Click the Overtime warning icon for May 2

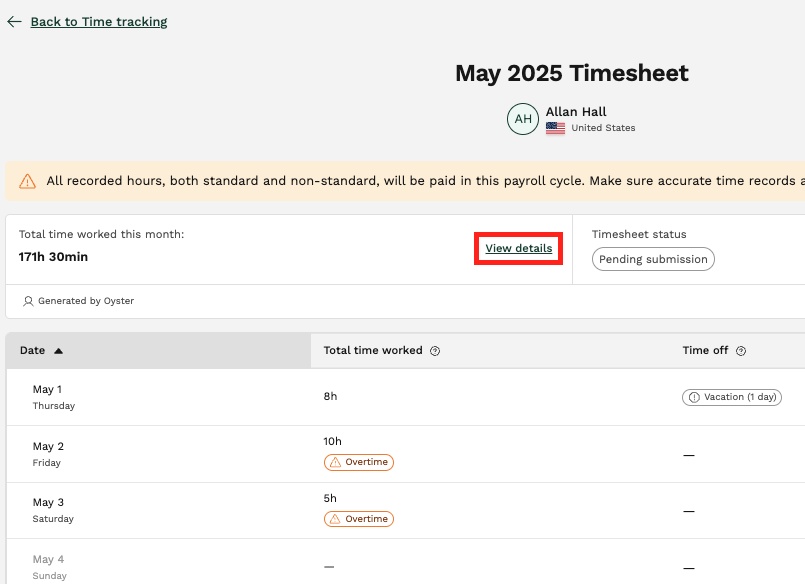pos(335,462)
